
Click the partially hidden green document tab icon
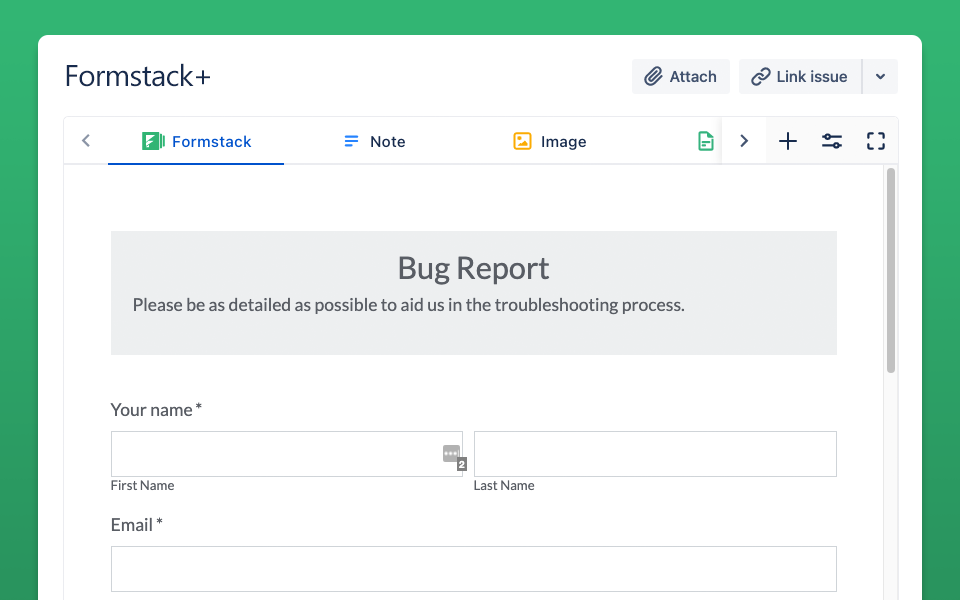[x=706, y=142]
